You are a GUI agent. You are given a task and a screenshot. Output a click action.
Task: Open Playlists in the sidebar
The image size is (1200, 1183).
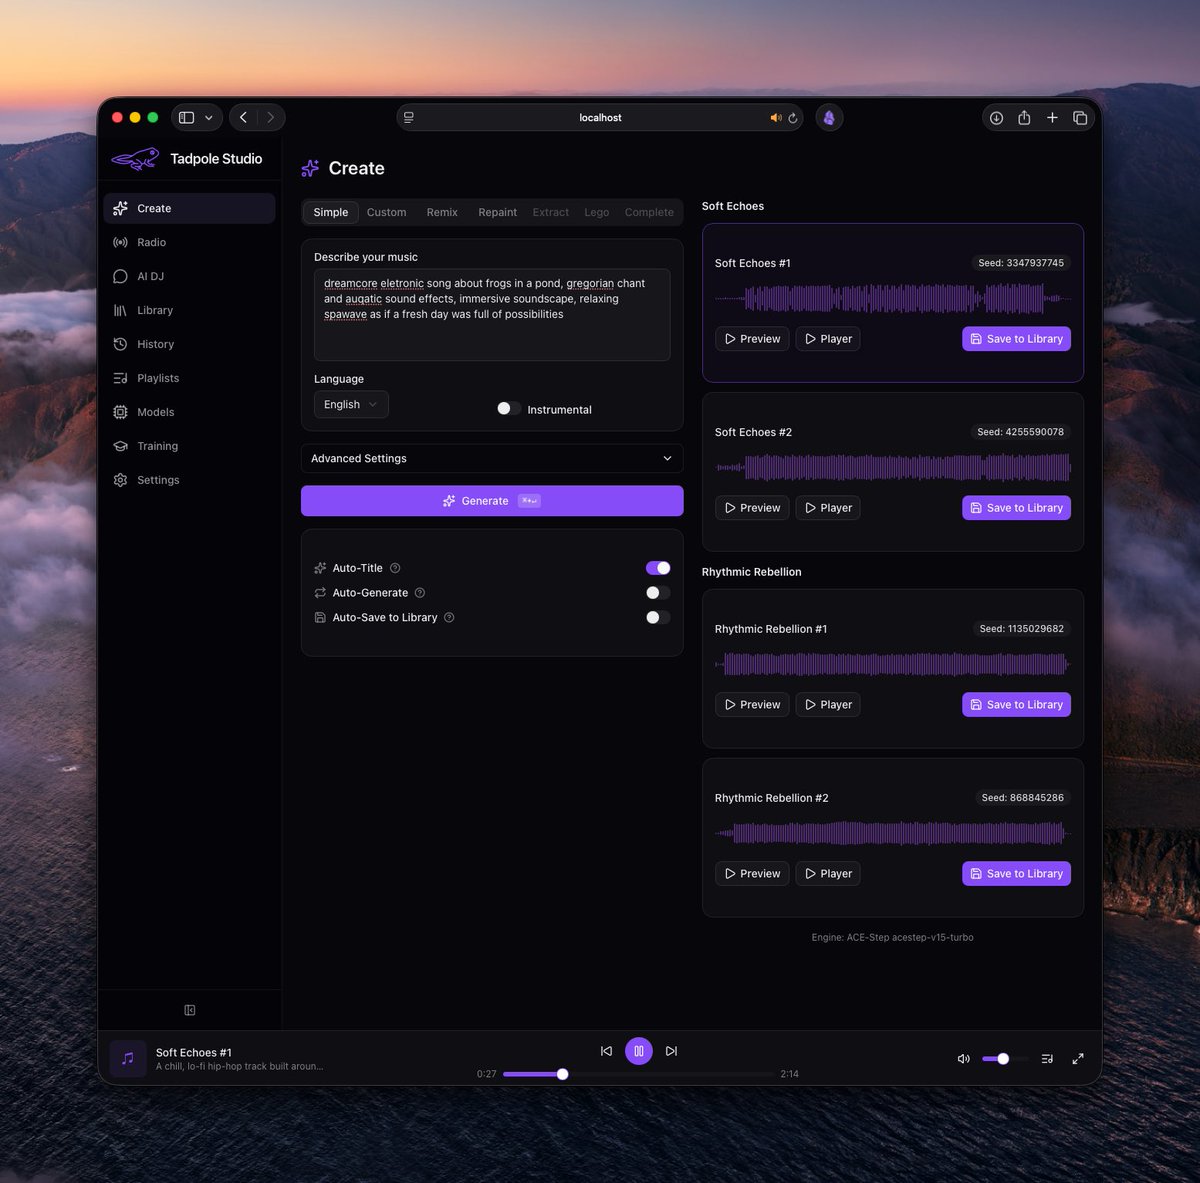(189, 378)
